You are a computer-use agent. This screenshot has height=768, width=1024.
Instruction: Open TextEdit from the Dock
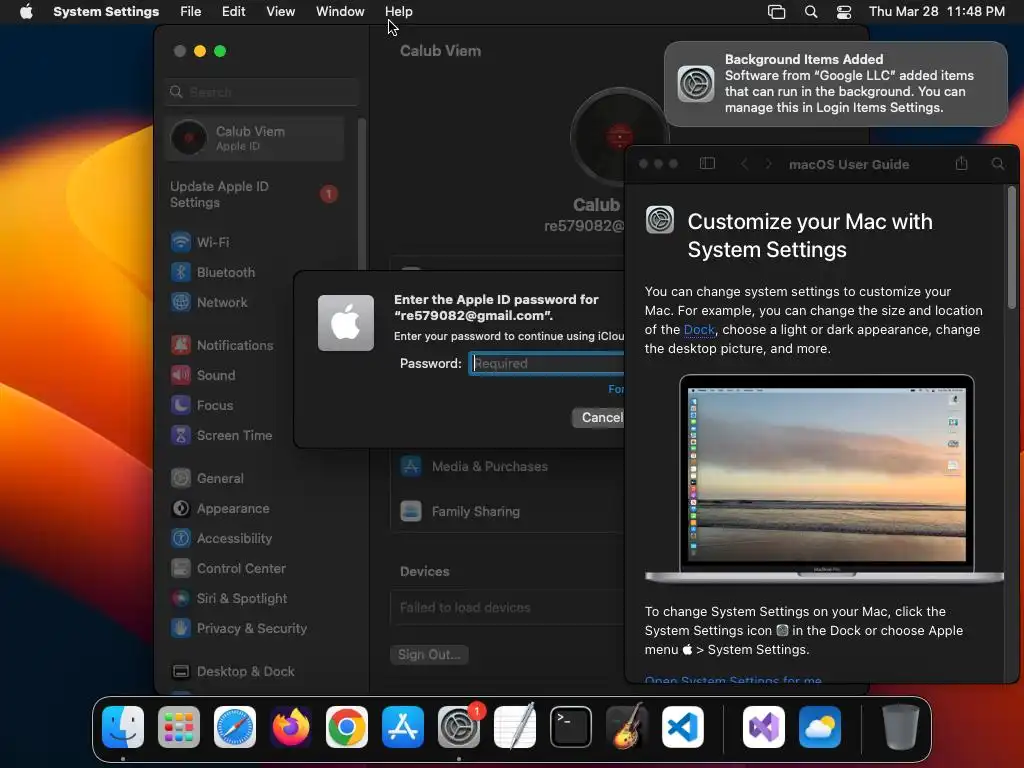coord(515,726)
